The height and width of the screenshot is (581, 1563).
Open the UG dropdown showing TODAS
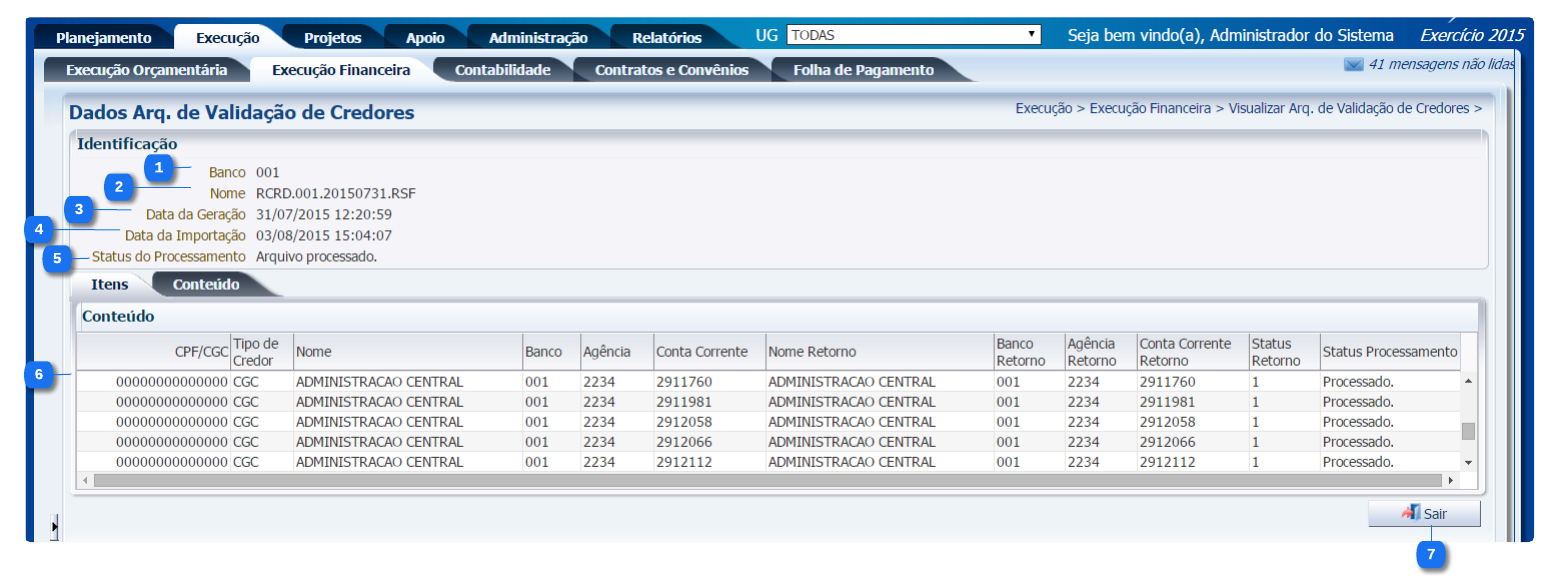[x=913, y=35]
